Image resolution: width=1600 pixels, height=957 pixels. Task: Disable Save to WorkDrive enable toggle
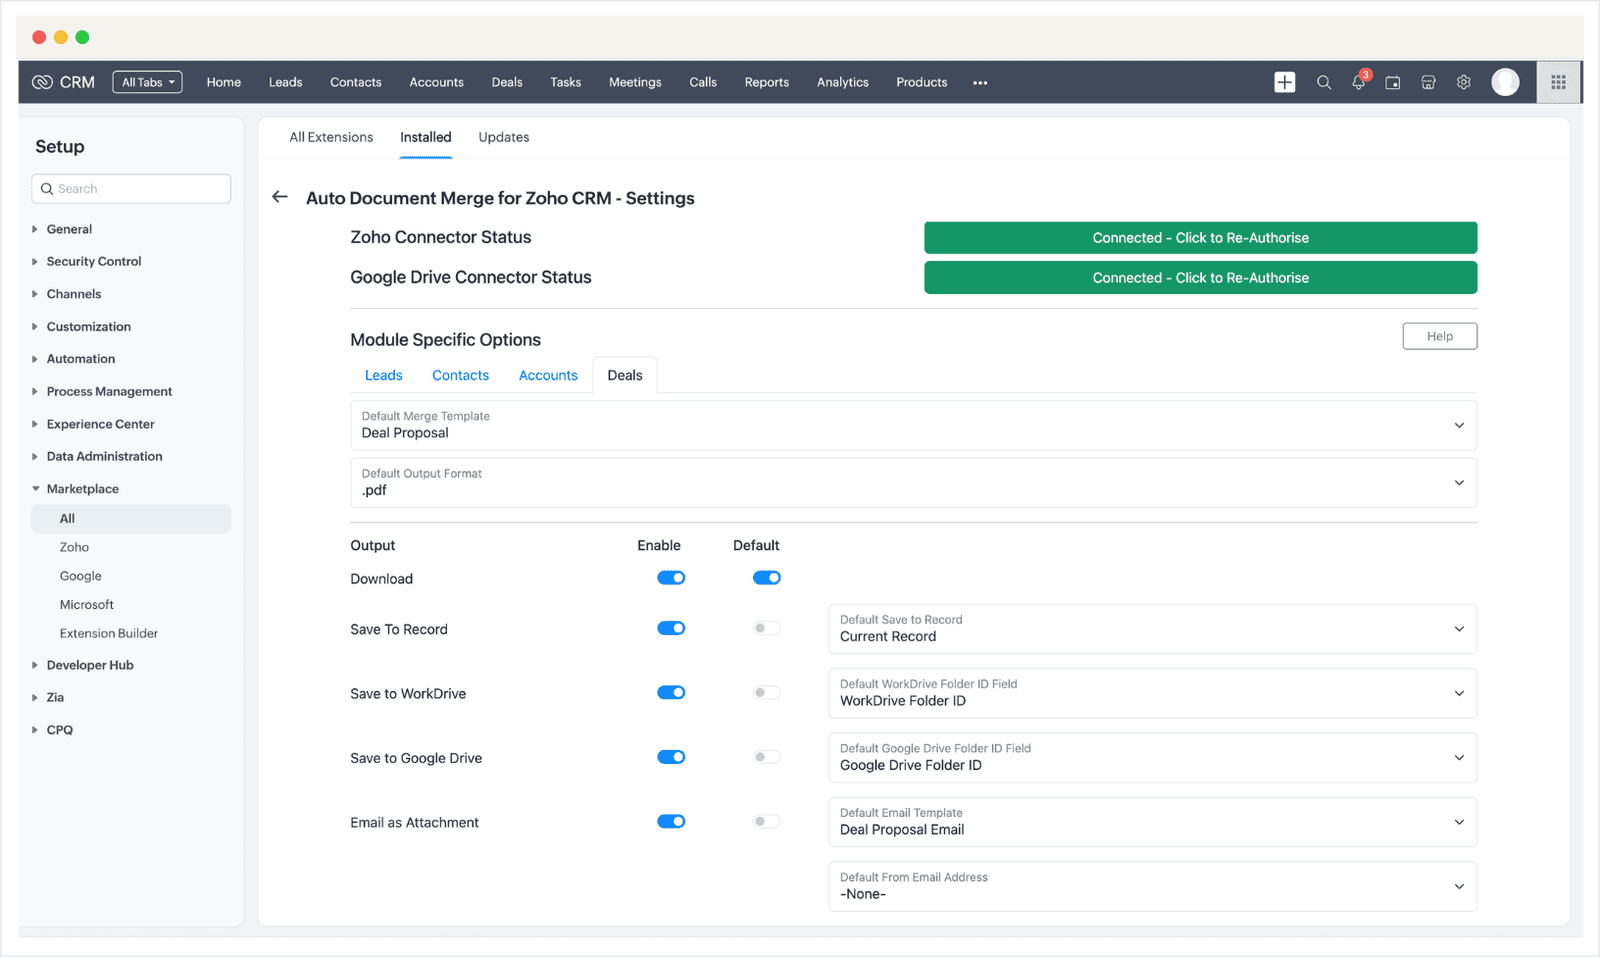[x=671, y=693]
